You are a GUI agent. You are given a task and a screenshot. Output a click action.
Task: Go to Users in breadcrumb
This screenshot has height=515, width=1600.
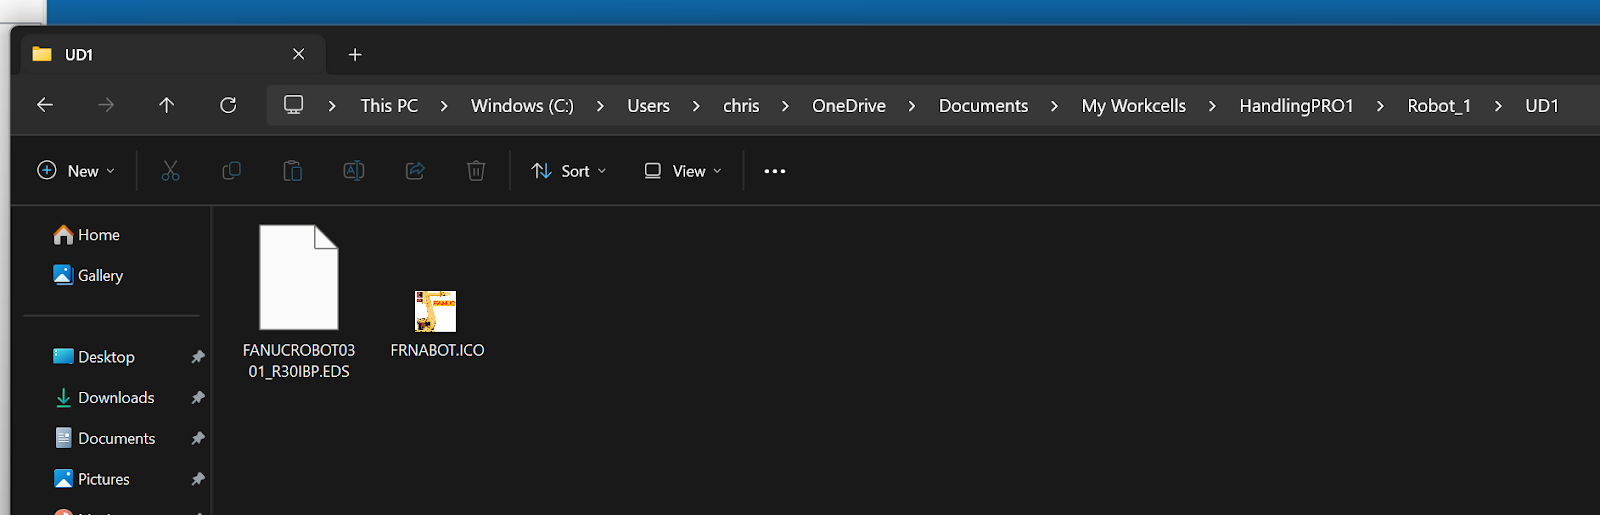pos(648,106)
